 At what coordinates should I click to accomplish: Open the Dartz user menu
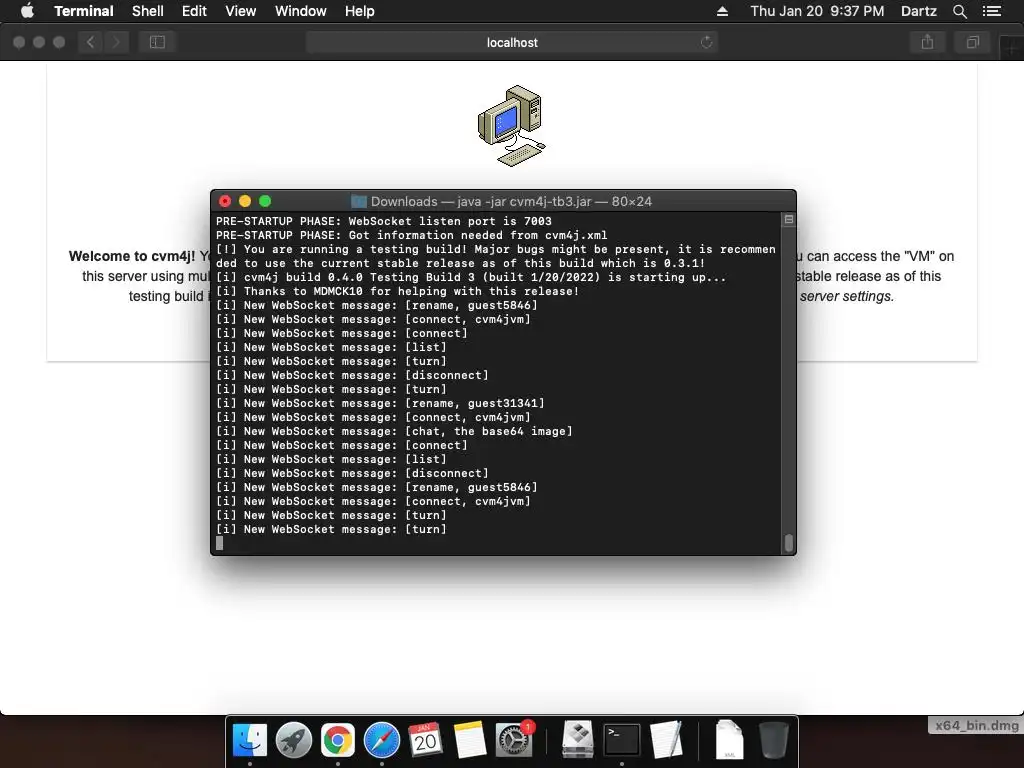coord(918,11)
